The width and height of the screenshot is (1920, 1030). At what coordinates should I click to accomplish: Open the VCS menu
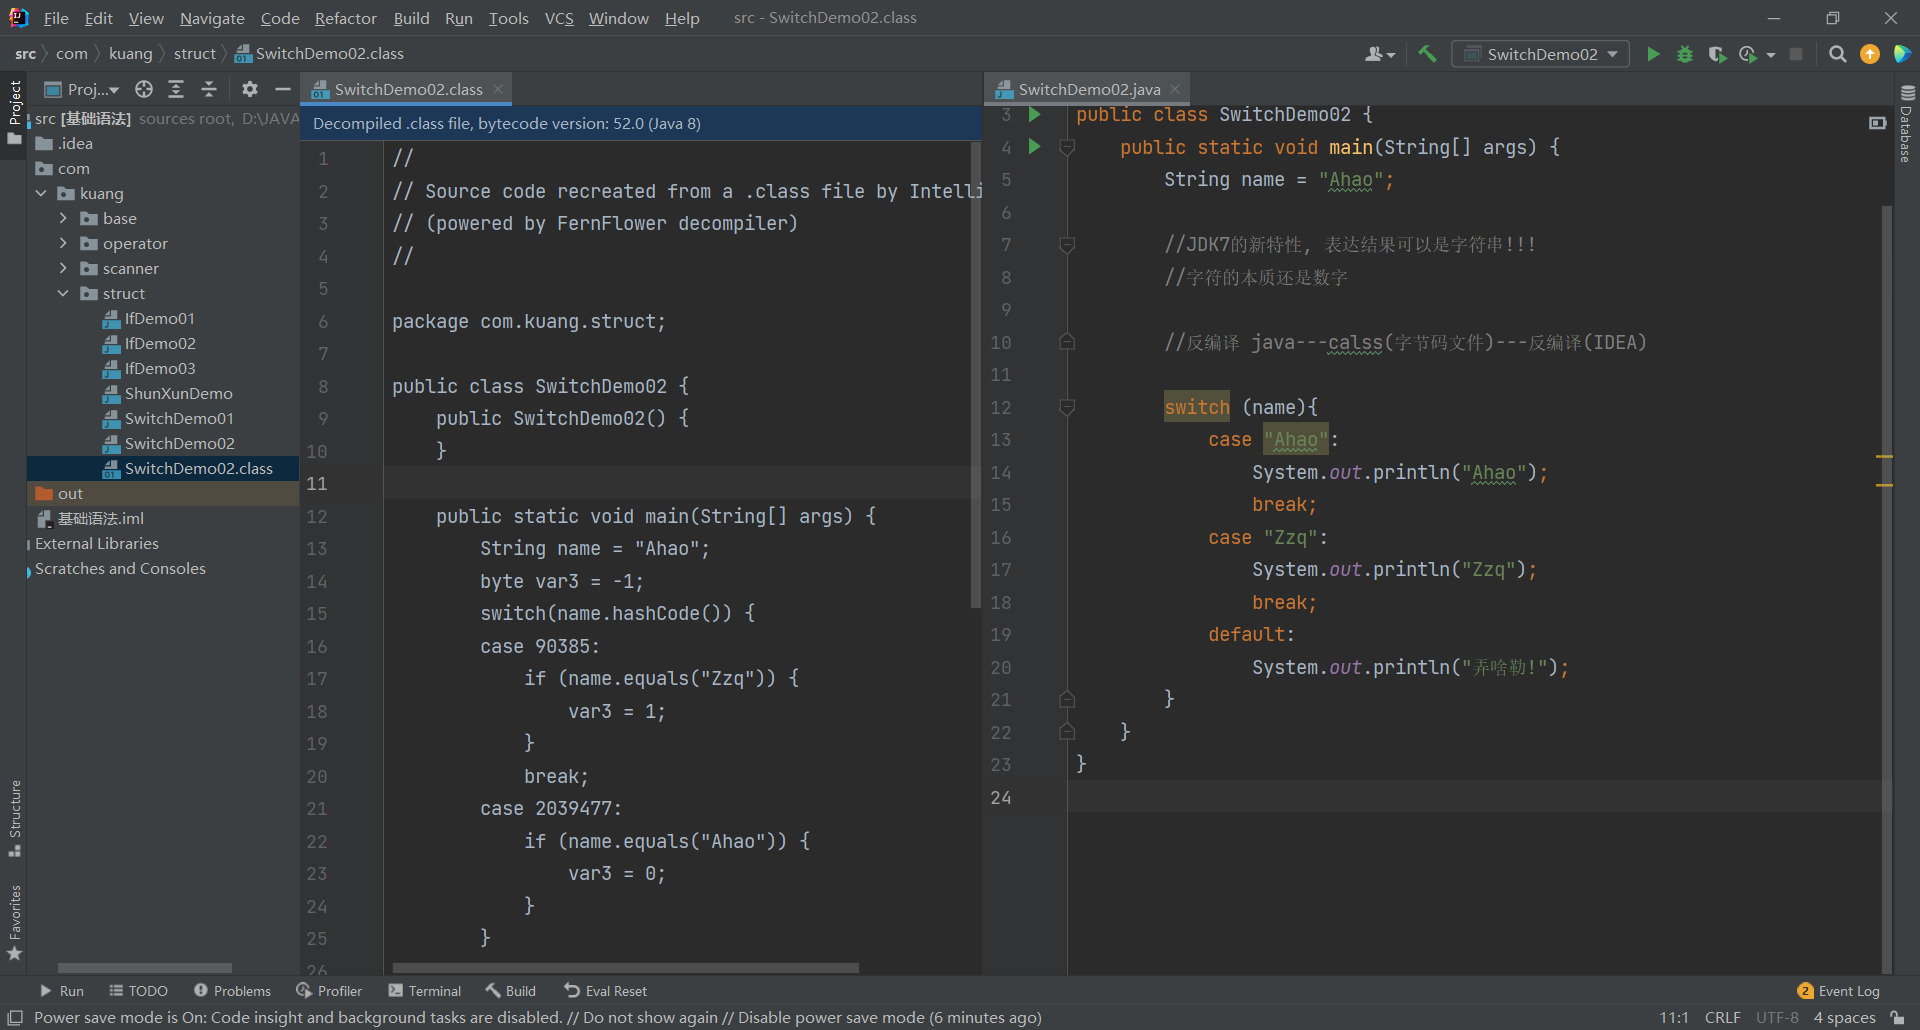(559, 18)
